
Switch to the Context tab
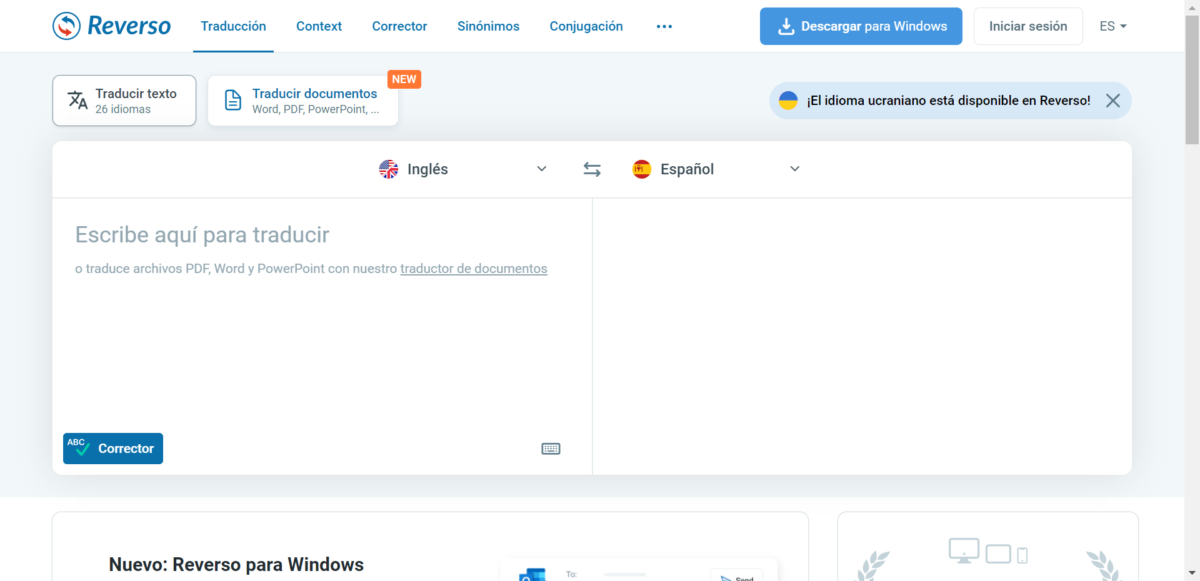pos(319,26)
